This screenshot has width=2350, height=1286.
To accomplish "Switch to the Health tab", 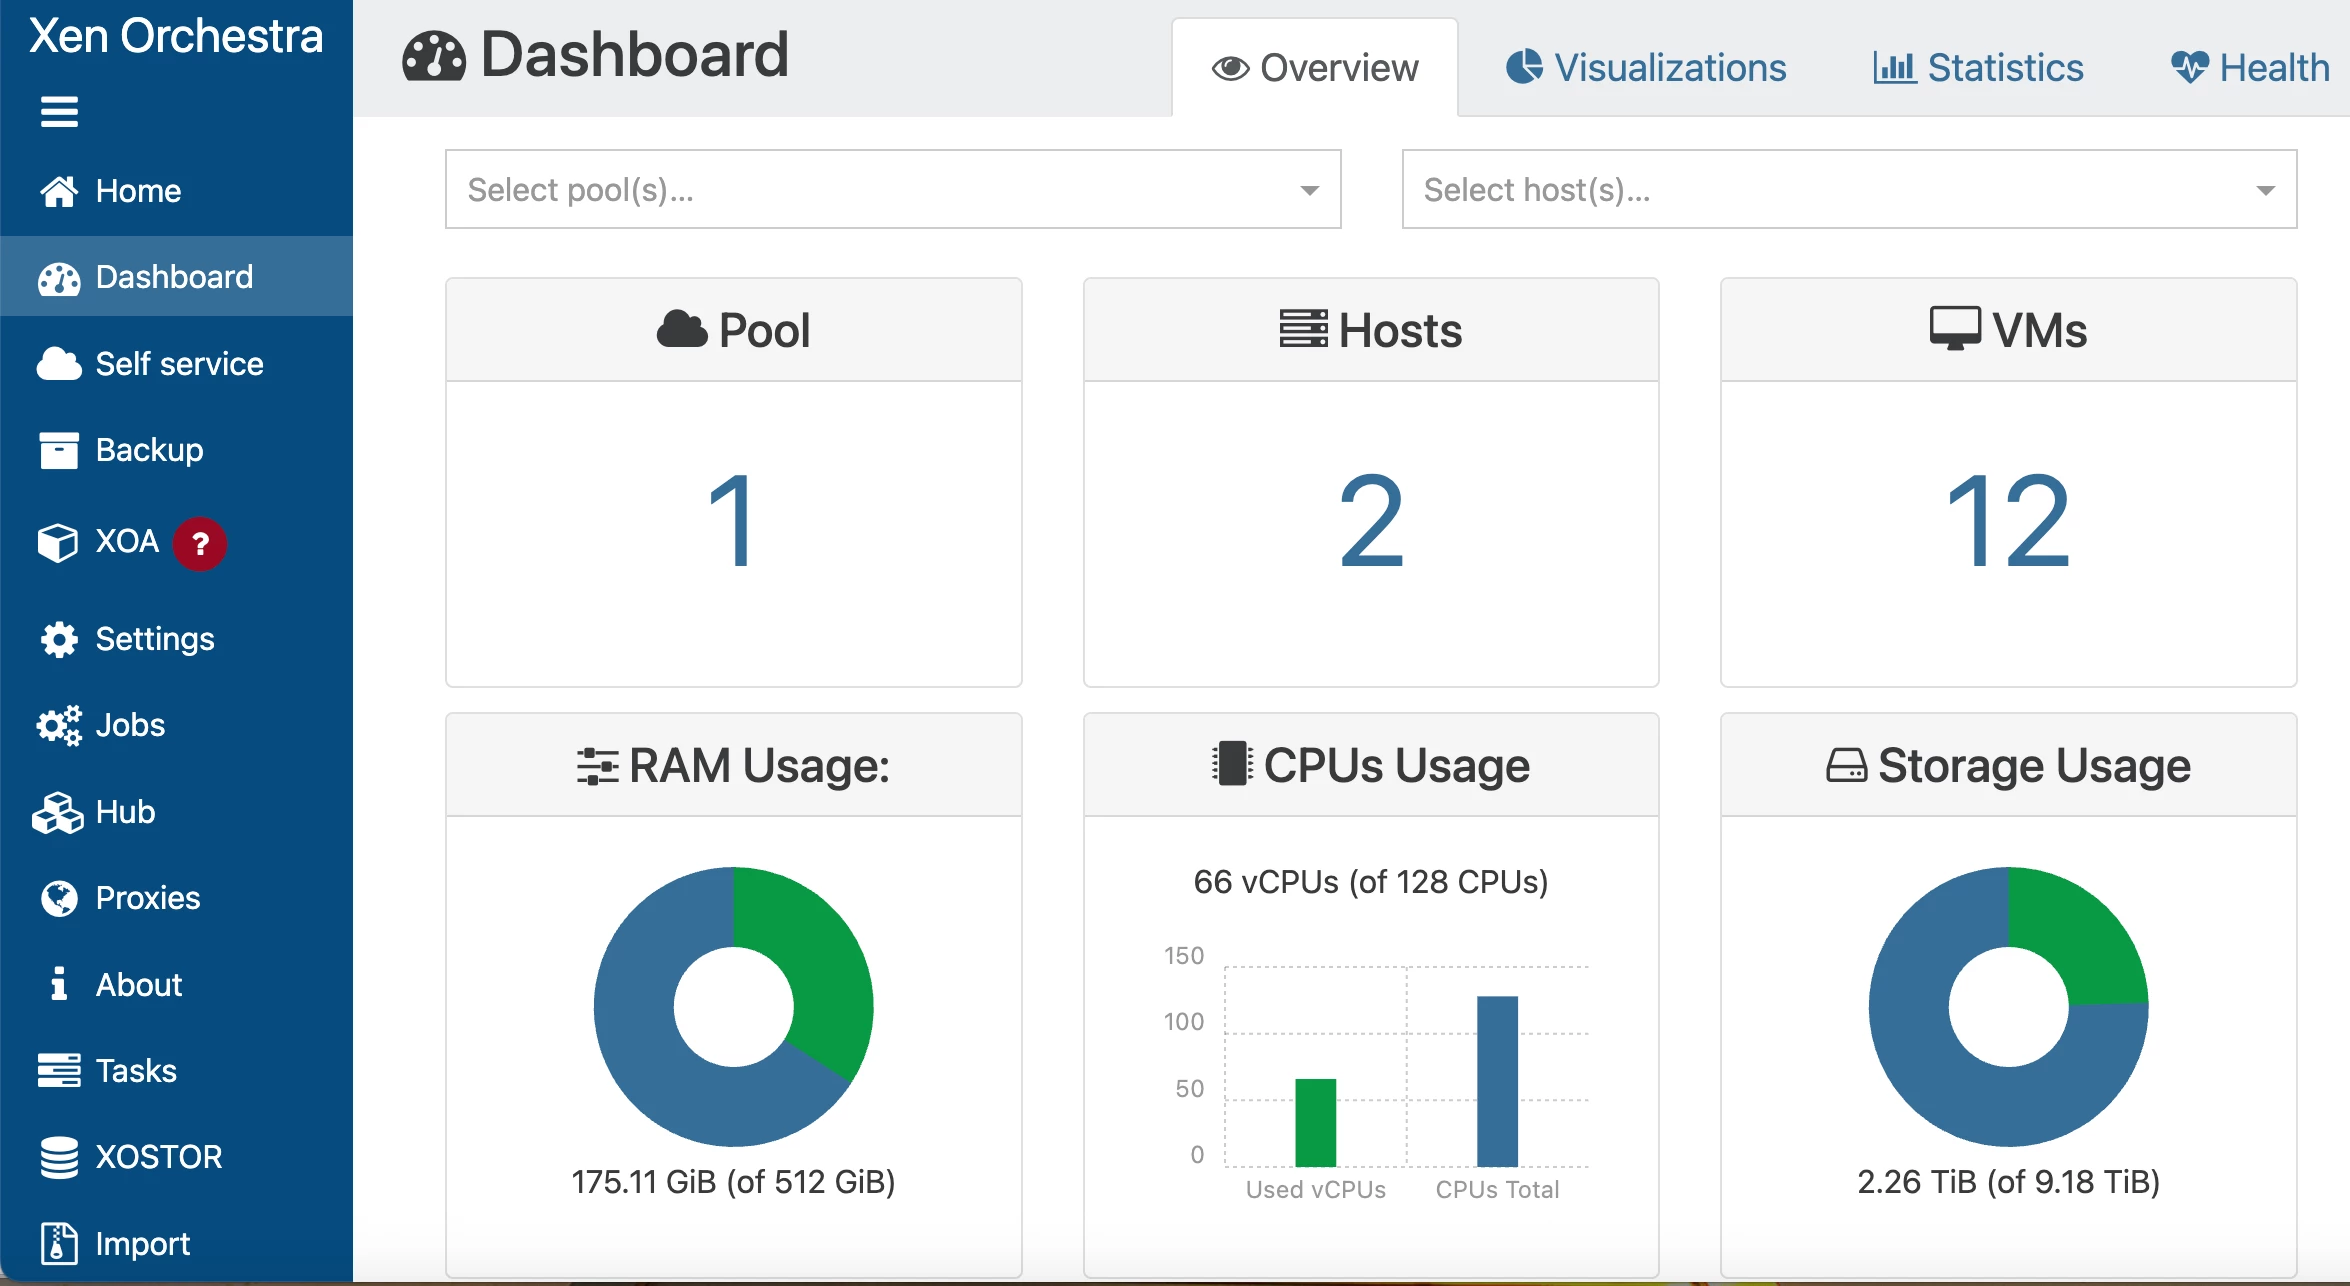I will click(2249, 68).
